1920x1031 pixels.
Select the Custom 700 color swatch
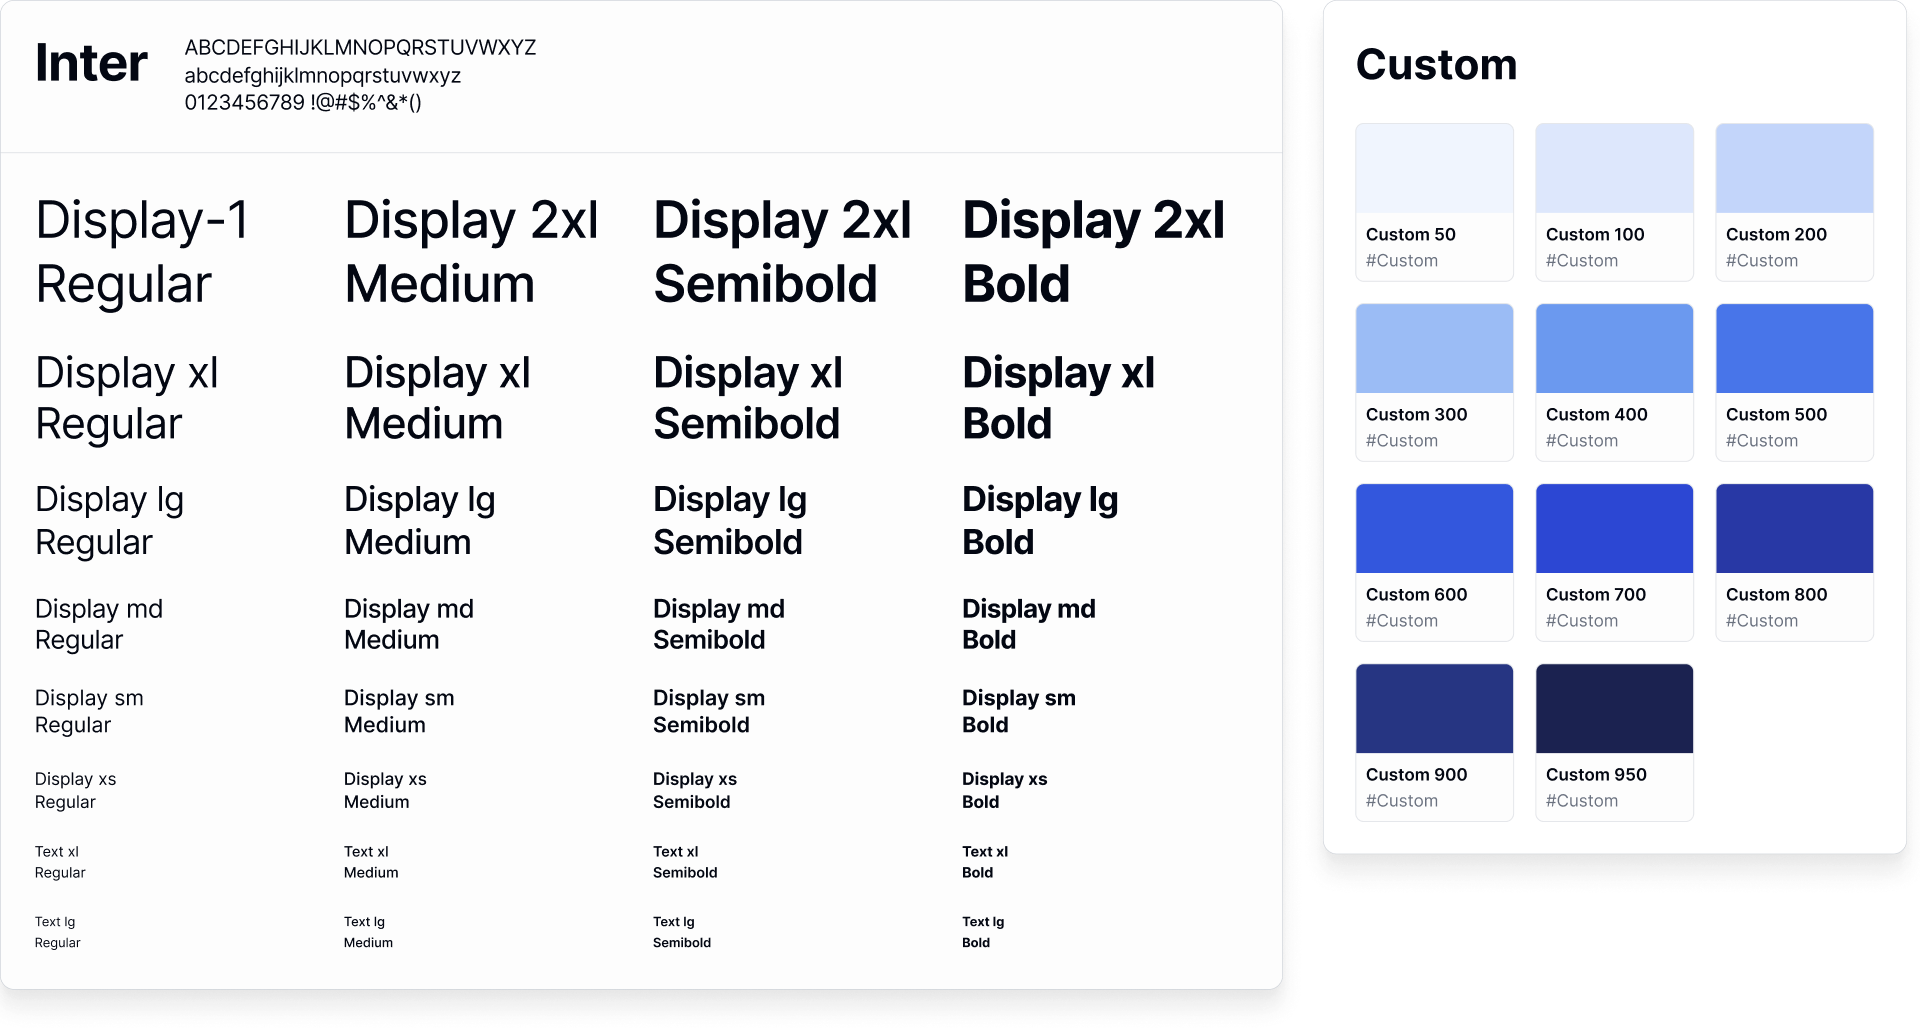pos(1614,529)
